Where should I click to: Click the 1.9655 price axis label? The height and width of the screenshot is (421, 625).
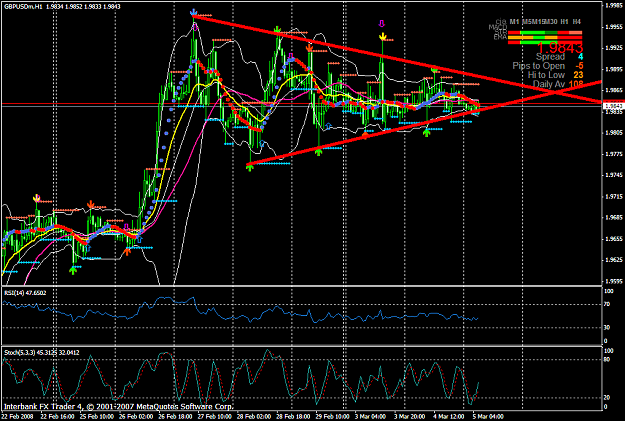pos(614,238)
